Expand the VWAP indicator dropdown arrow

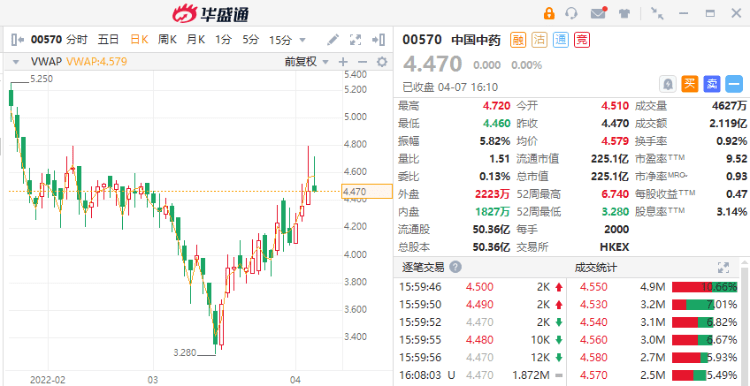pyautogui.click(x=16, y=62)
